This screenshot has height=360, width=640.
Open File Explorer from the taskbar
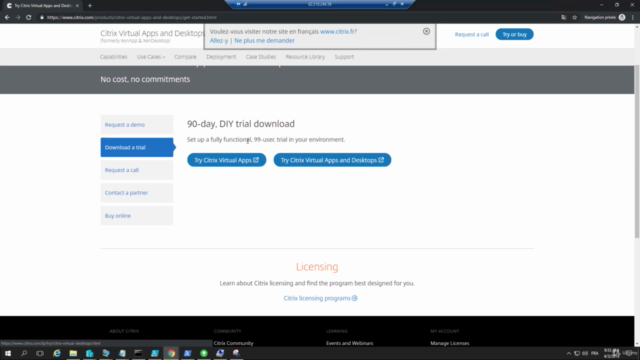click(x=73, y=353)
